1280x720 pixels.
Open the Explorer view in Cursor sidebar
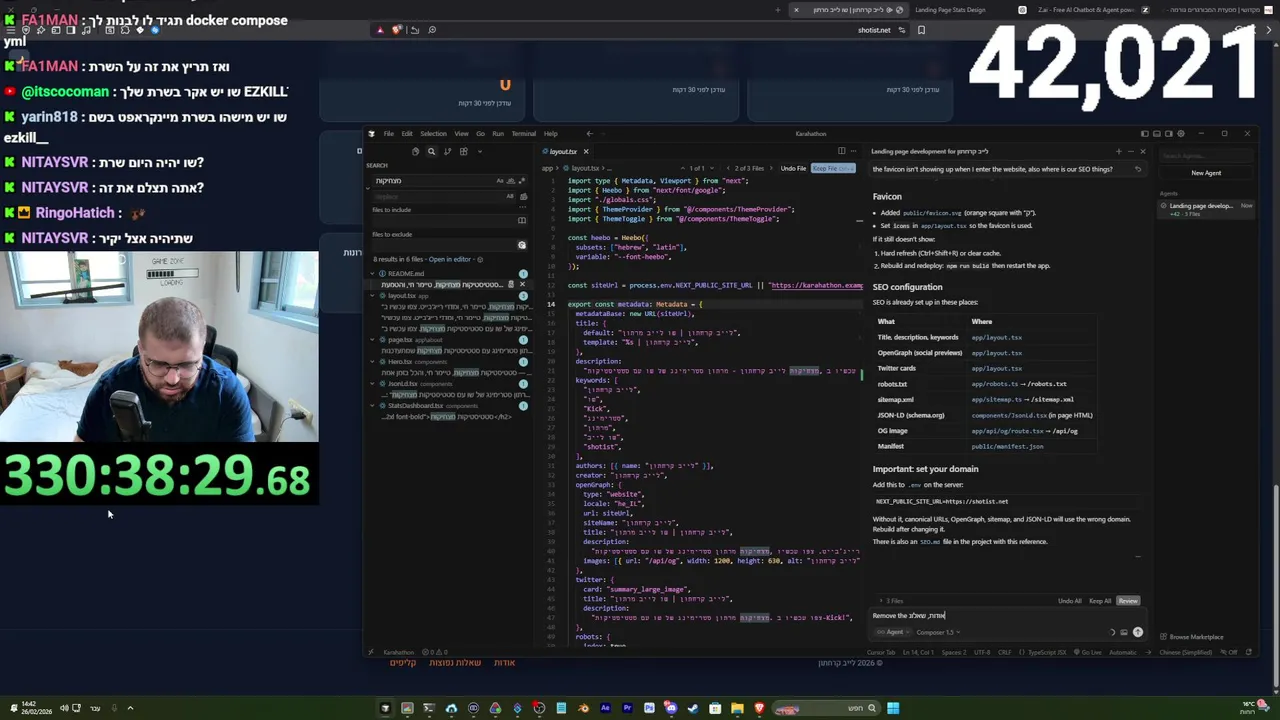(x=415, y=151)
